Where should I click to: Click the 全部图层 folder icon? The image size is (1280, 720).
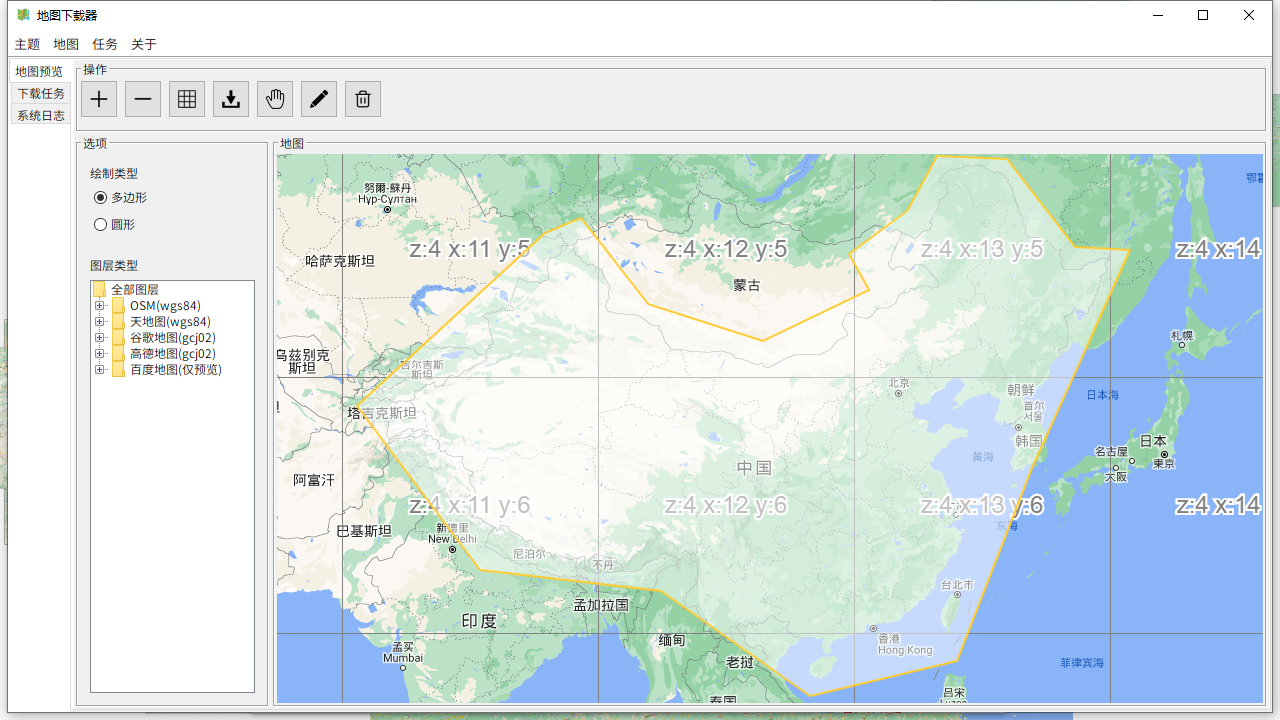(x=99, y=289)
